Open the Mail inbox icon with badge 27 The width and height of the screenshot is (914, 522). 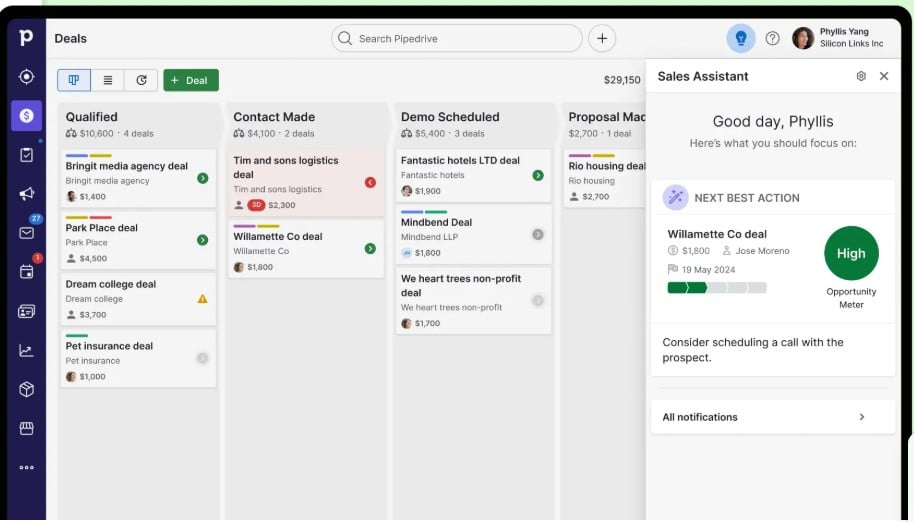26,232
